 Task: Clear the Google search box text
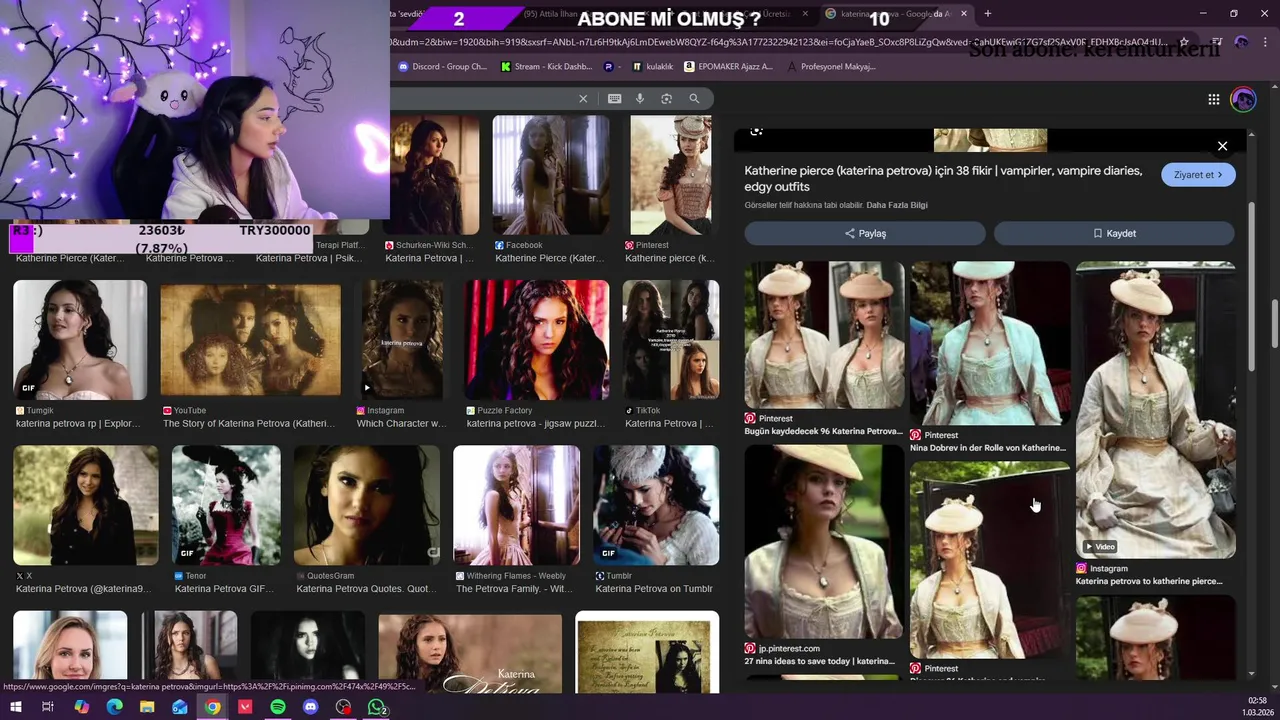tap(583, 99)
